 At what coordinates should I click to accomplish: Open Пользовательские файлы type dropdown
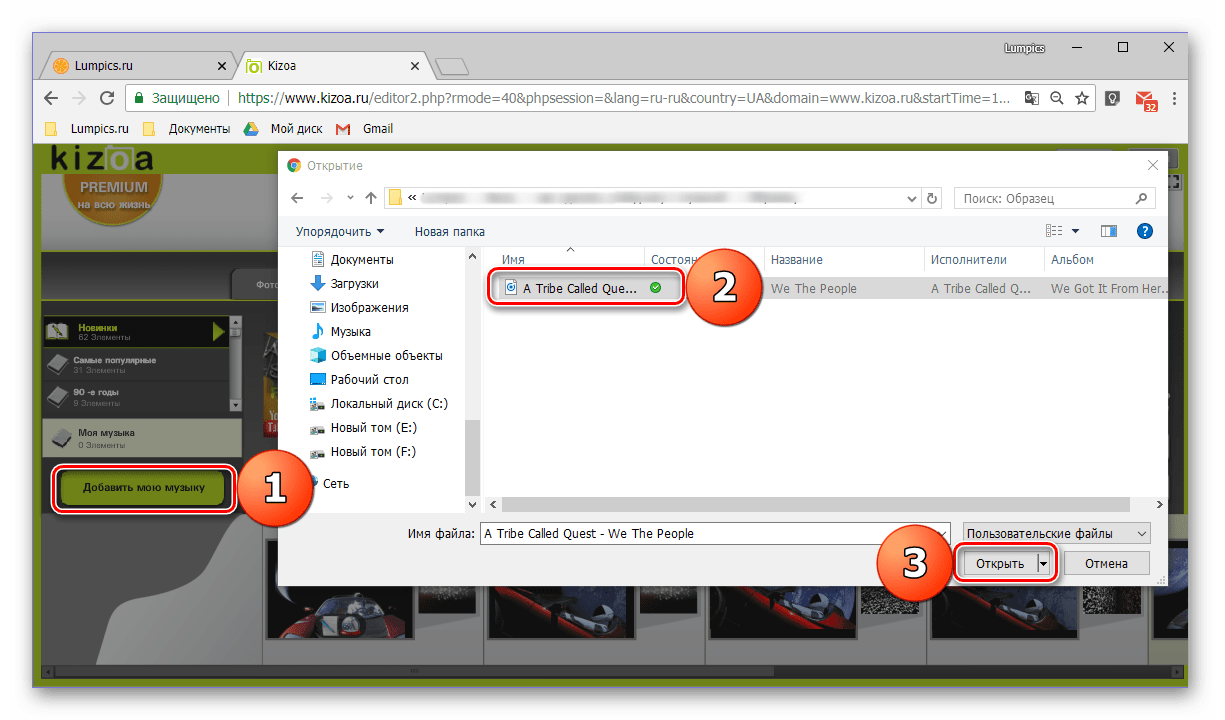click(1057, 534)
